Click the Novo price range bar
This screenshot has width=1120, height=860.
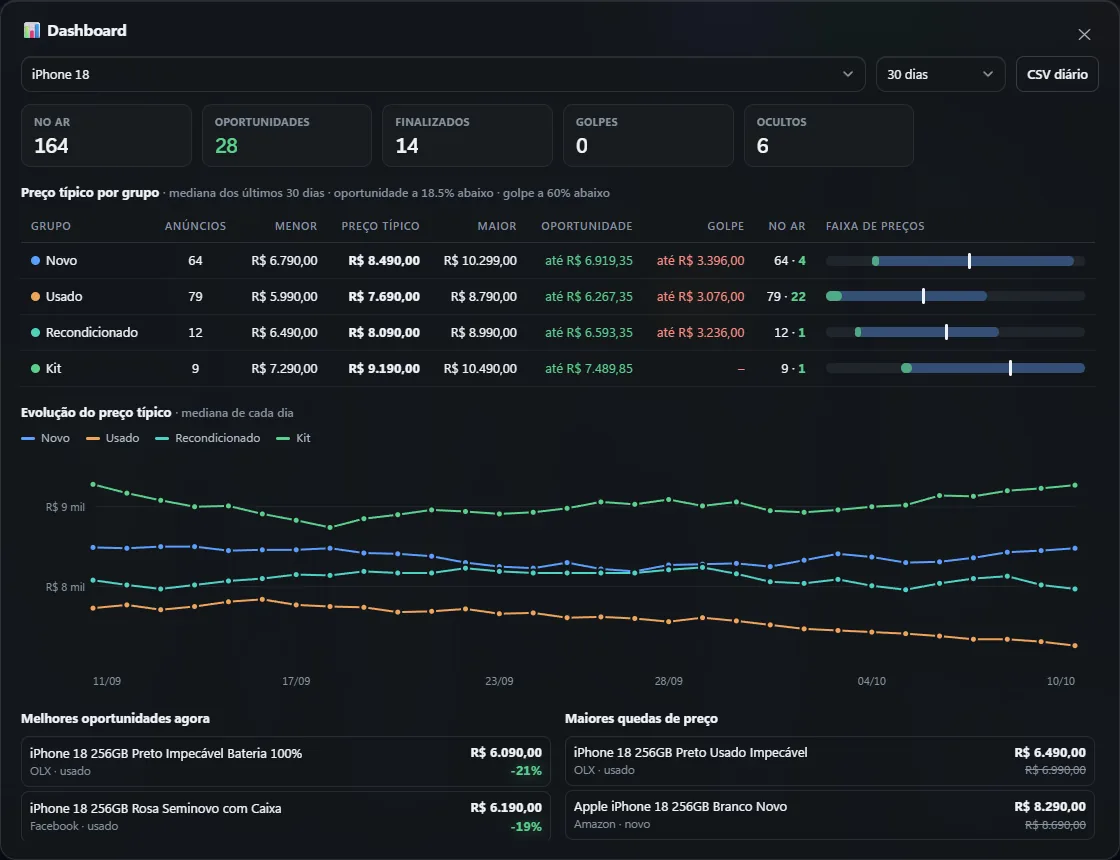(x=955, y=261)
